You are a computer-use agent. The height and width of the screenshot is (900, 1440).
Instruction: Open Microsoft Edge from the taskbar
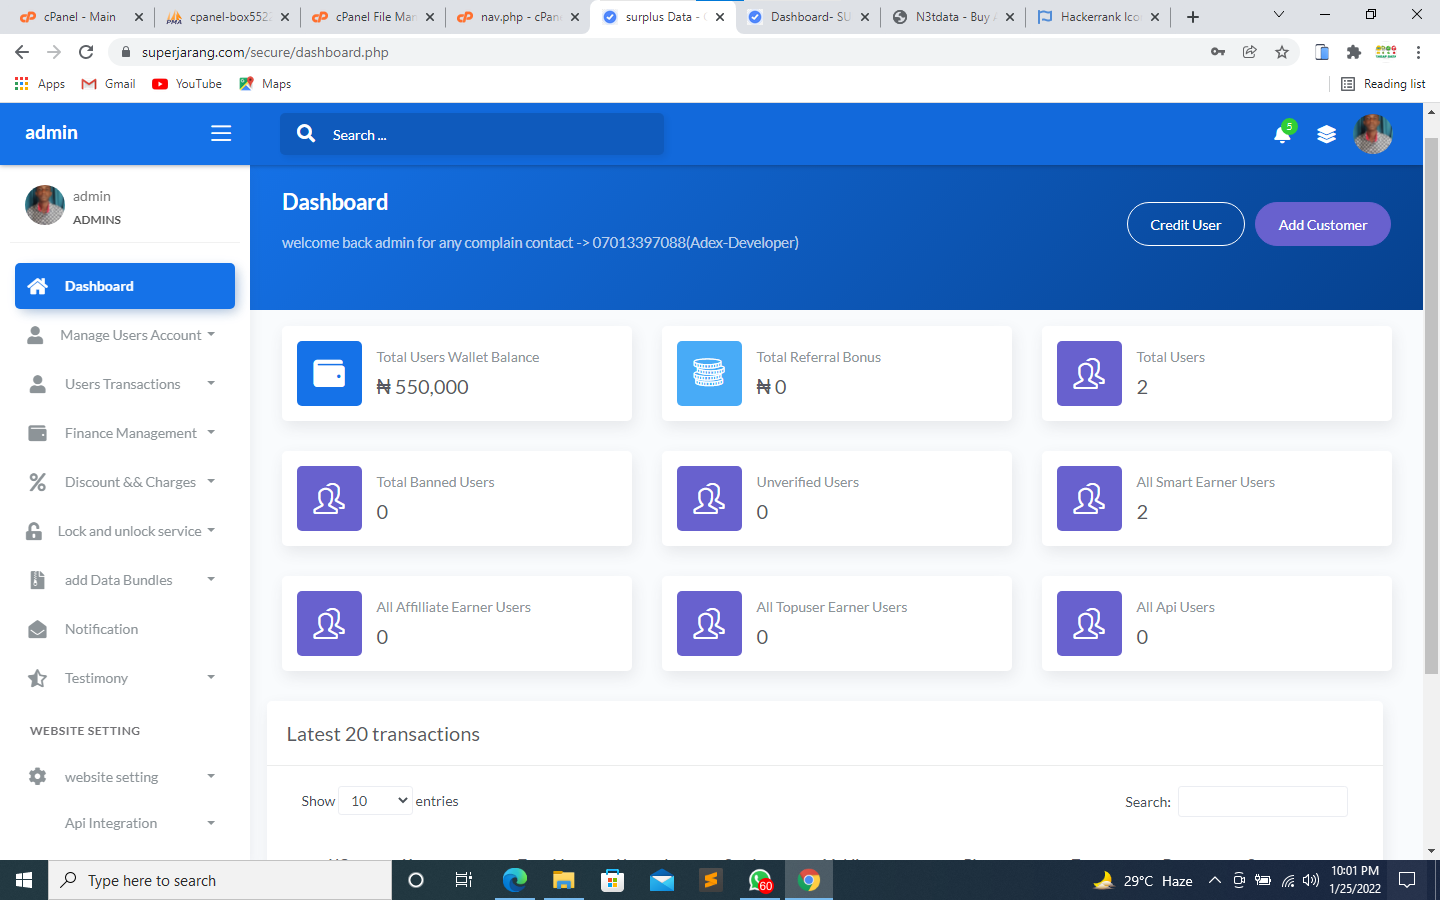pyautogui.click(x=514, y=880)
